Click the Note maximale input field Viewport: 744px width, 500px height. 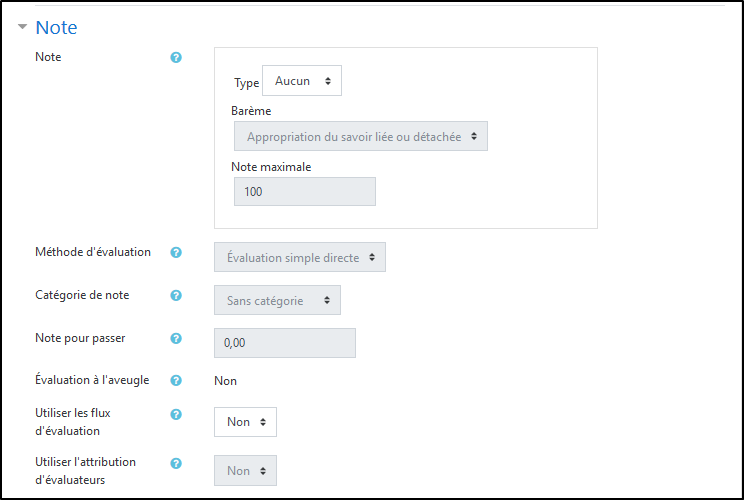[x=305, y=191]
